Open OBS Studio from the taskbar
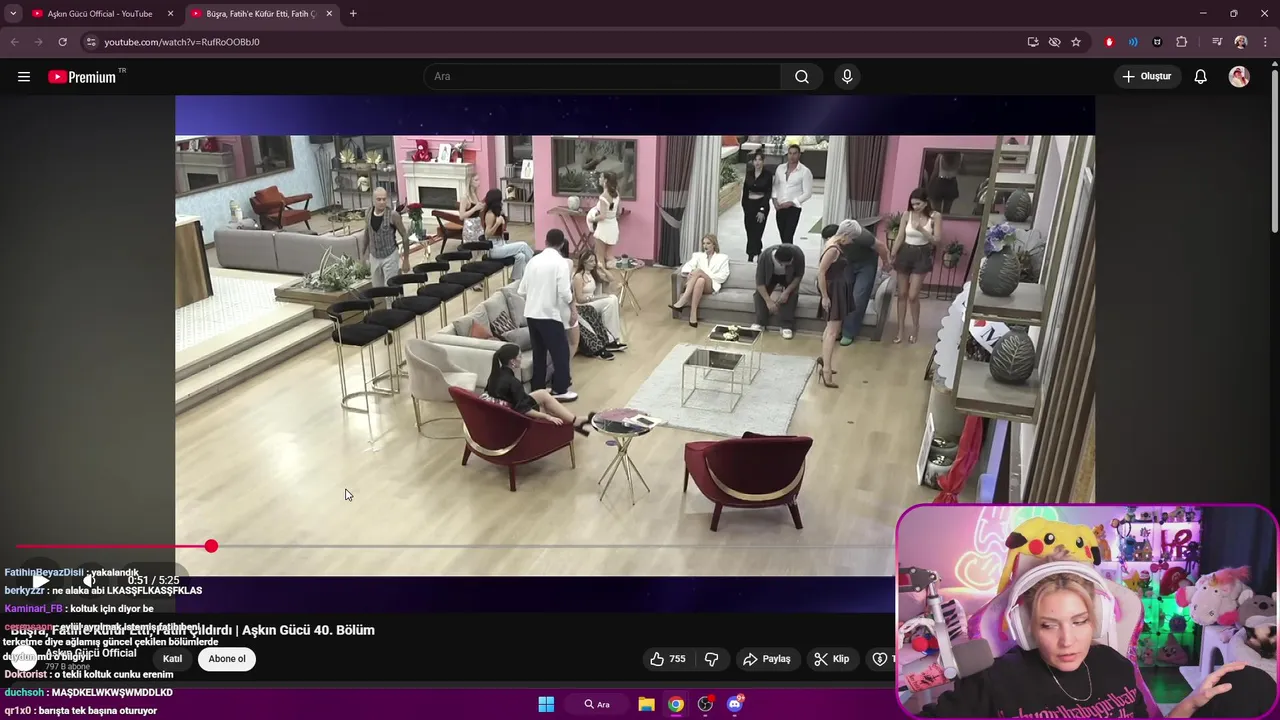This screenshot has height=720, width=1280. coord(705,704)
